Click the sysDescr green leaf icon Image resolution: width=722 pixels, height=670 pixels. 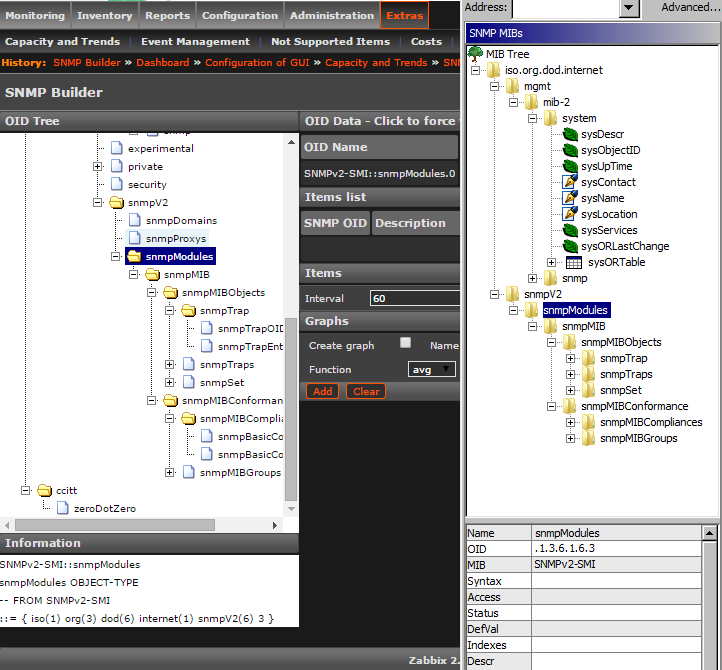[570, 134]
